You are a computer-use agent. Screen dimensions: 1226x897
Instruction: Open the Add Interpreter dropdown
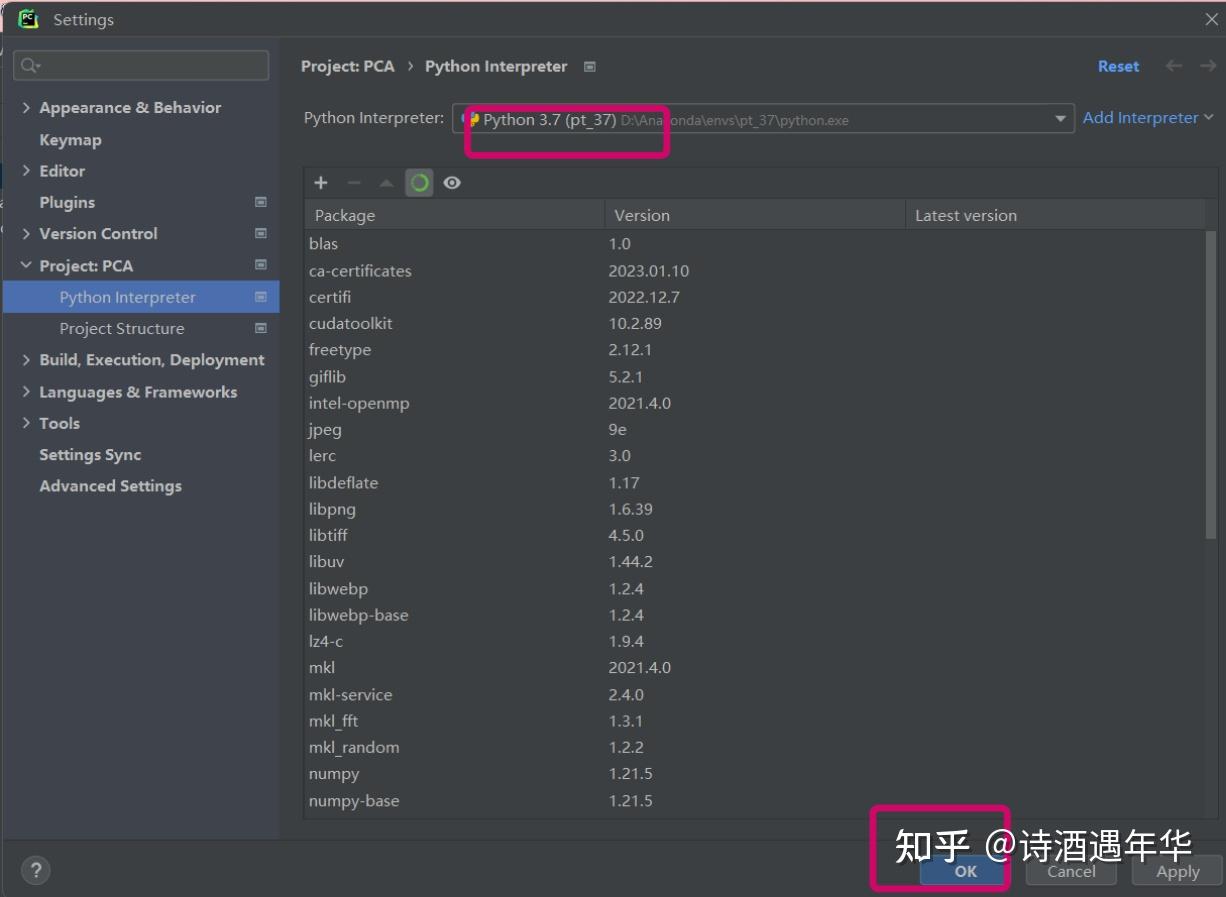point(1147,117)
